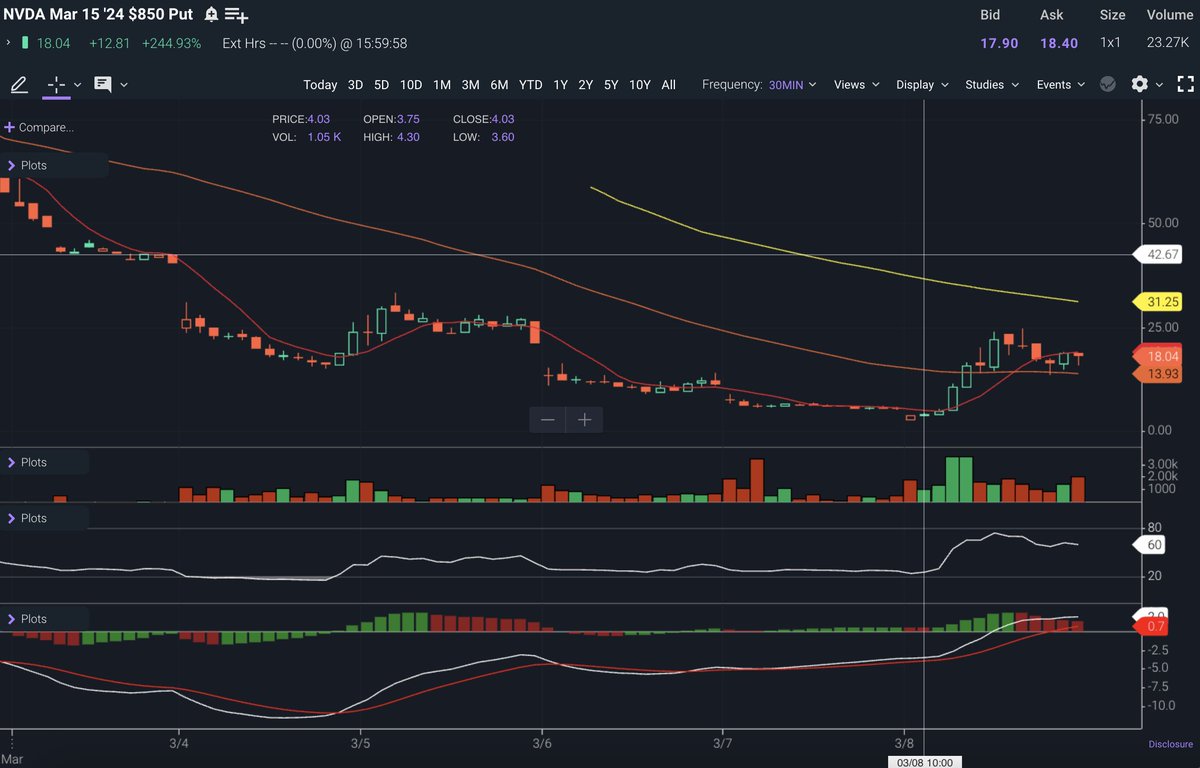This screenshot has width=1200, height=768.
Task: Open chart settings gear icon
Action: coord(1139,85)
